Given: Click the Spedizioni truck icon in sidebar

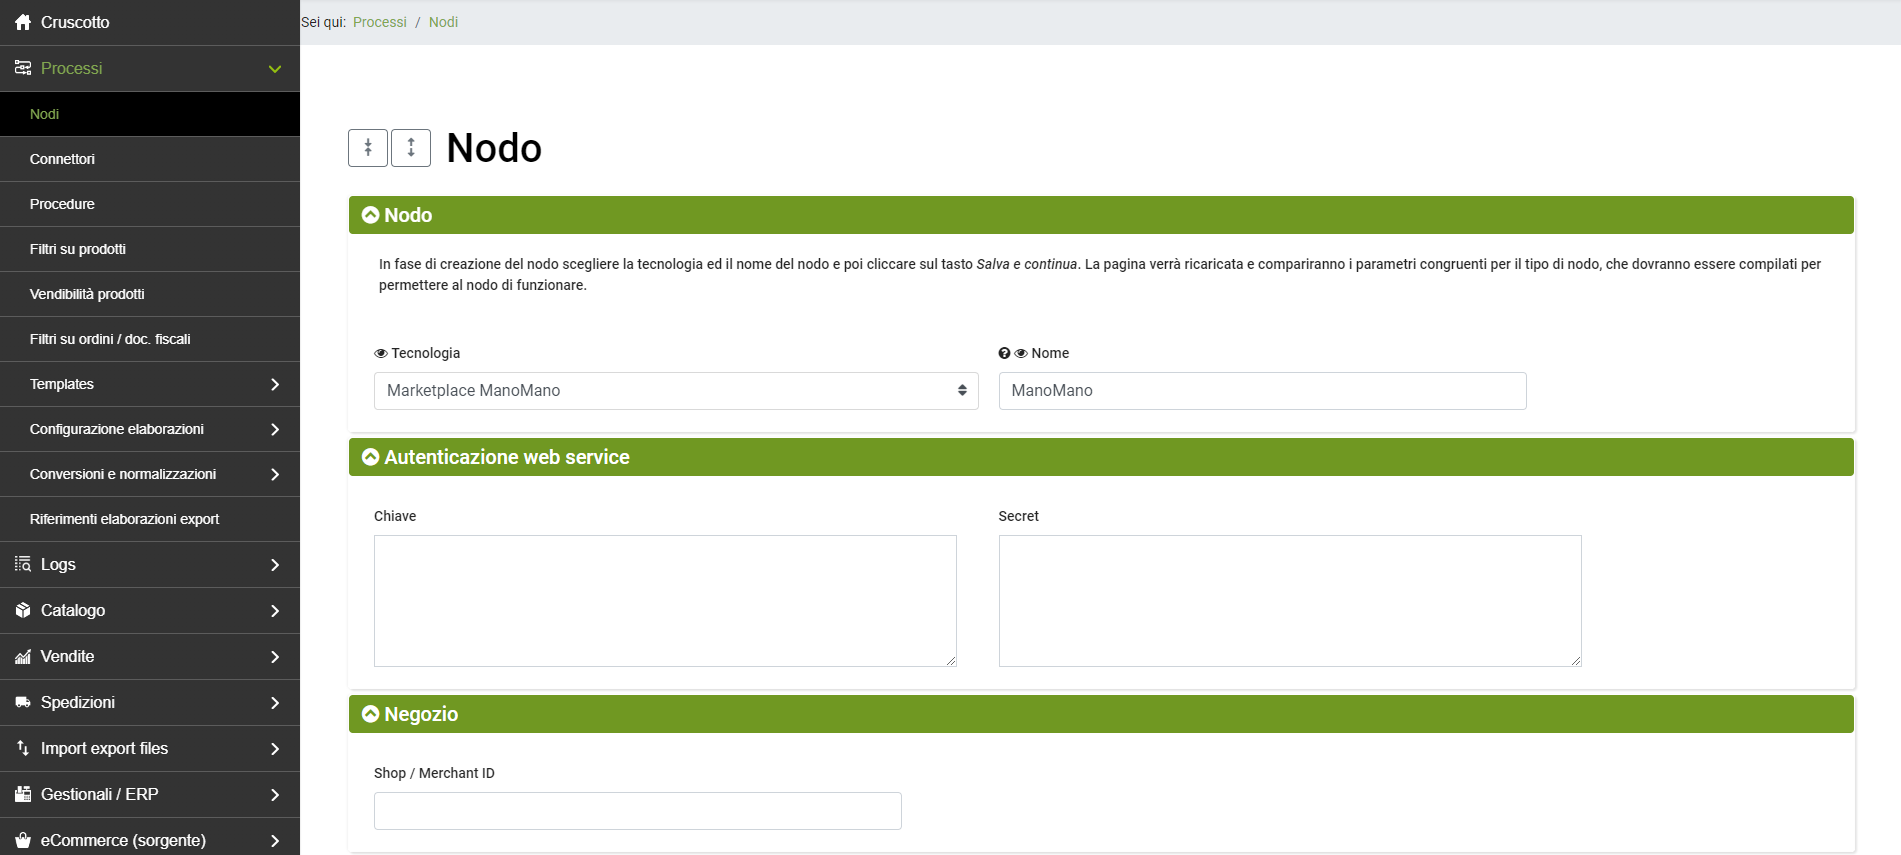Looking at the screenshot, I should pos(23,703).
